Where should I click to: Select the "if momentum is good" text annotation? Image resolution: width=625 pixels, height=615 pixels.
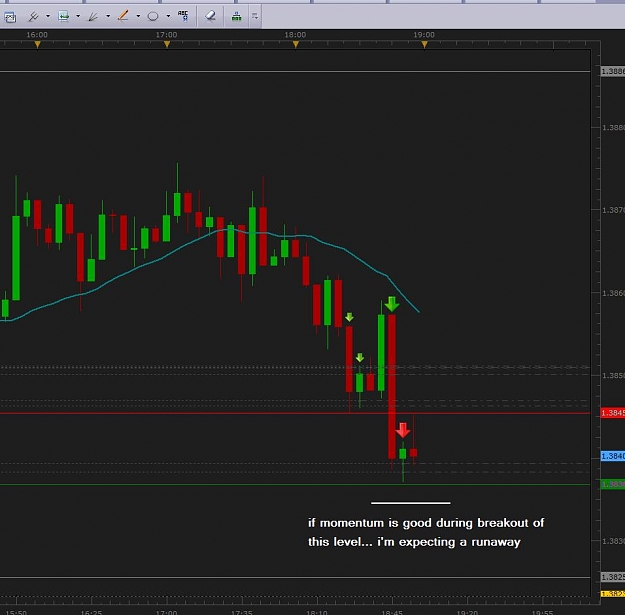click(426, 532)
